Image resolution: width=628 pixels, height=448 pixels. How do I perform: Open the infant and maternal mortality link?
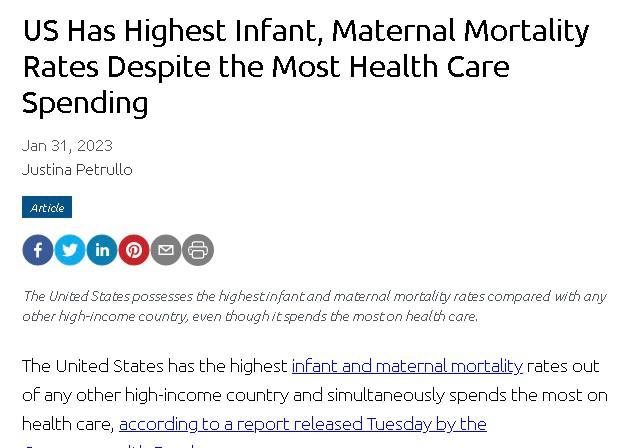(407, 366)
